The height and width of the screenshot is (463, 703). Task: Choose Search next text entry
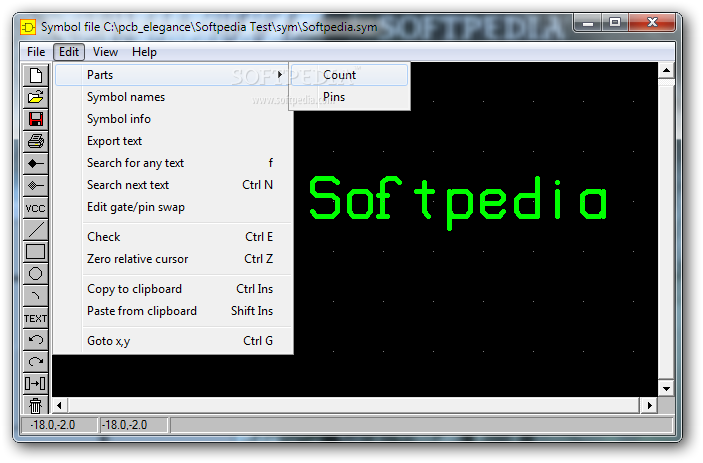(x=173, y=185)
